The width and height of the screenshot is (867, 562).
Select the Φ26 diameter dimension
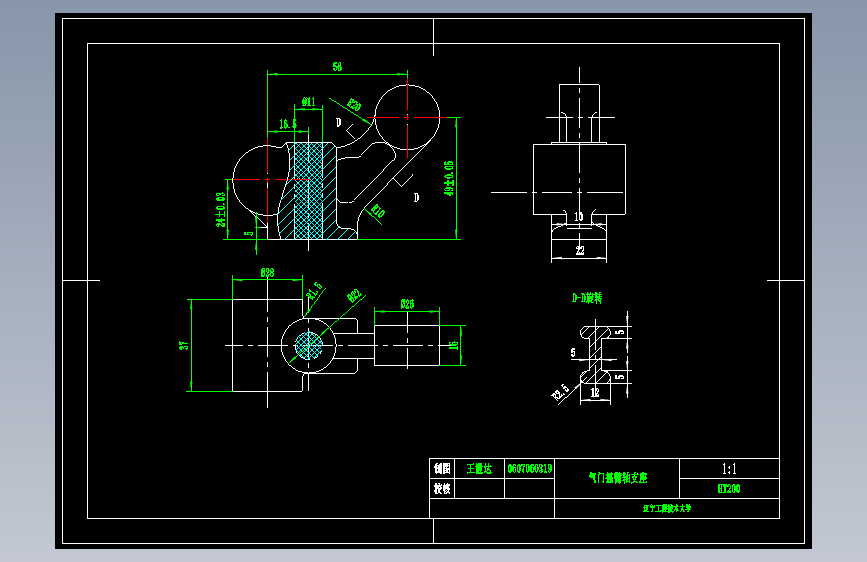[x=407, y=304]
